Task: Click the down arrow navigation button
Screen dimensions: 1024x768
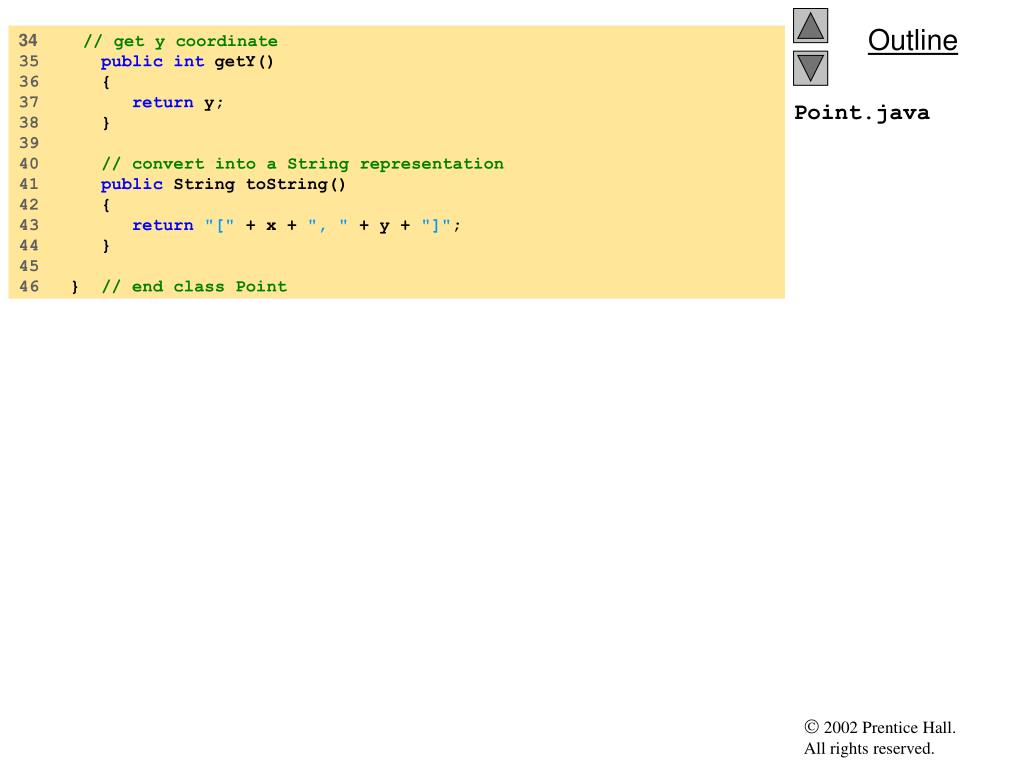Action: click(810, 69)
